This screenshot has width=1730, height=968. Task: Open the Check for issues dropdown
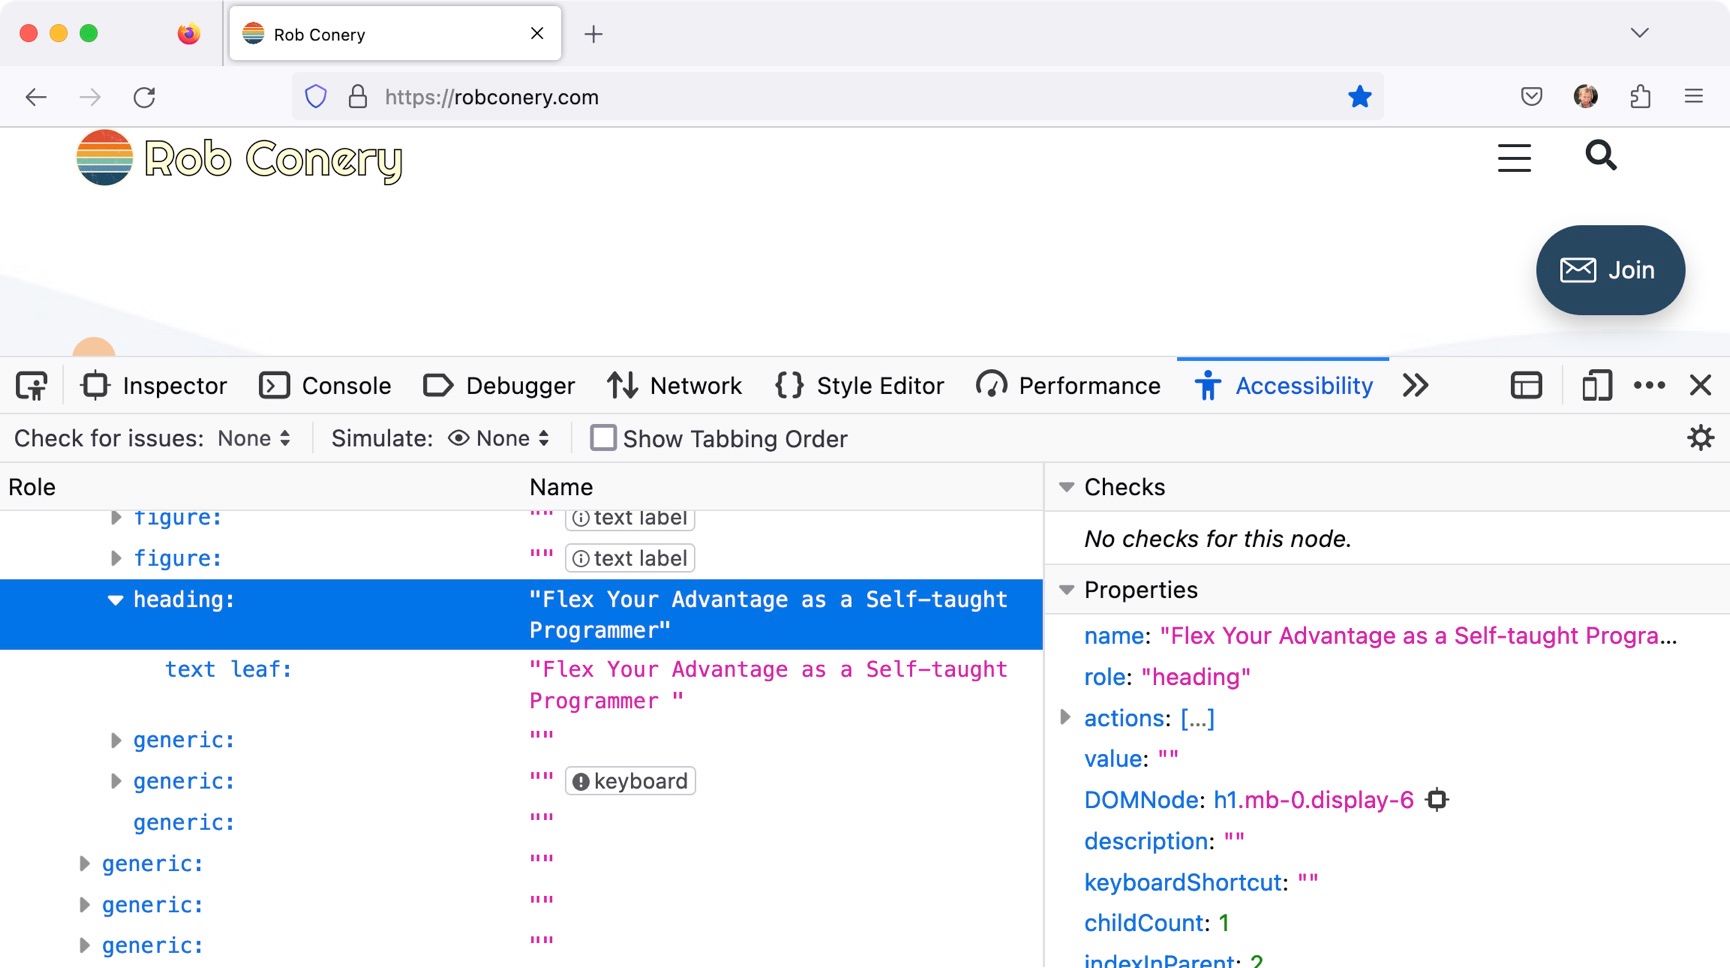254,438
